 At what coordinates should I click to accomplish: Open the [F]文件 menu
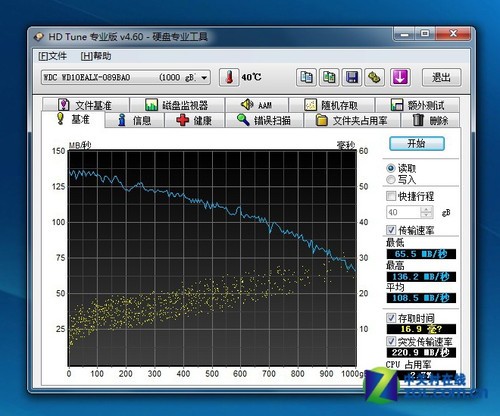(x=52, y=56)
